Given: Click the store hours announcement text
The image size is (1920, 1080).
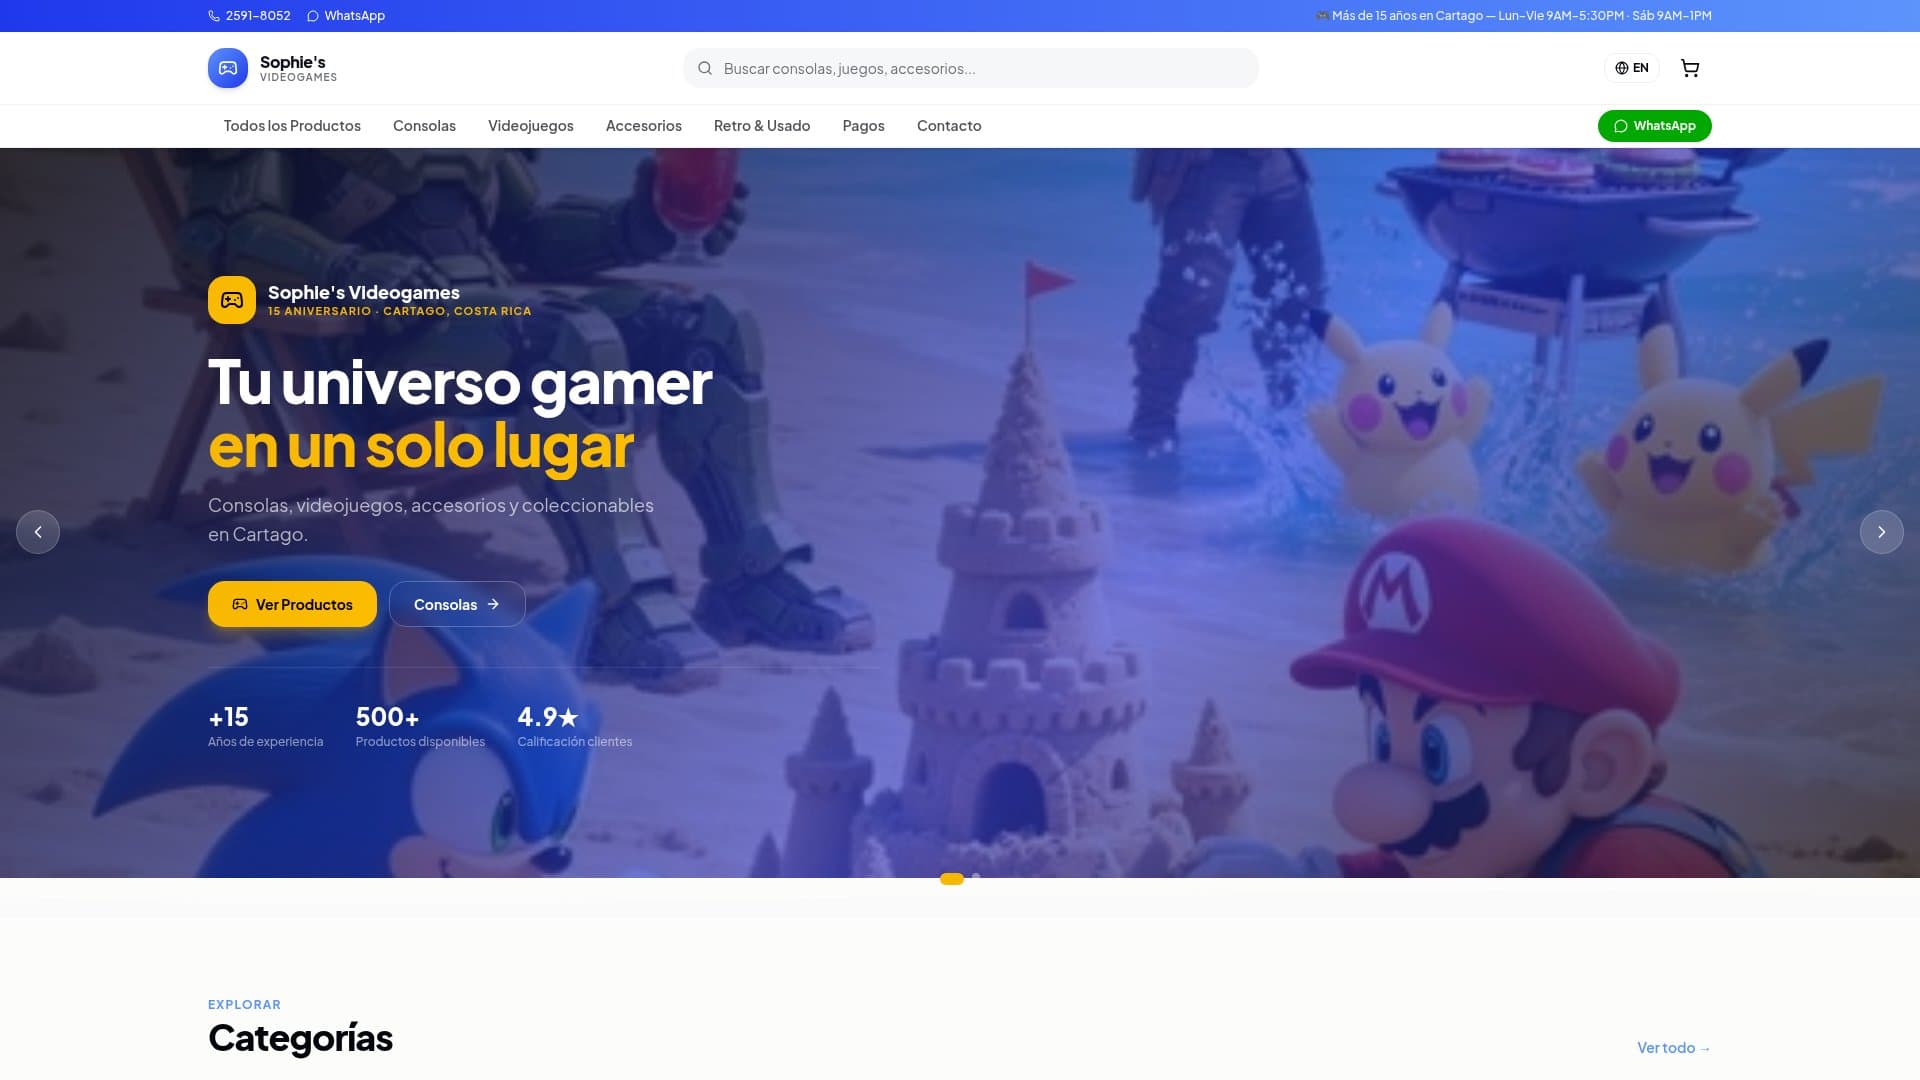Looking at the screenshot, I should tap(1513, 16).
